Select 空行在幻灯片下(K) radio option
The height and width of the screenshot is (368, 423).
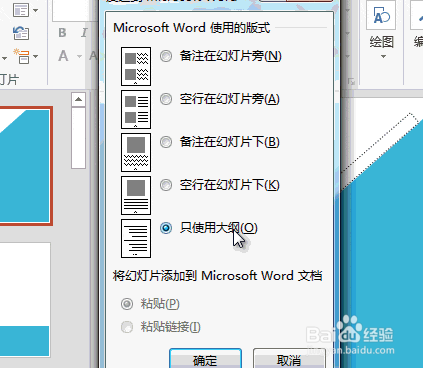pos(166,185)
